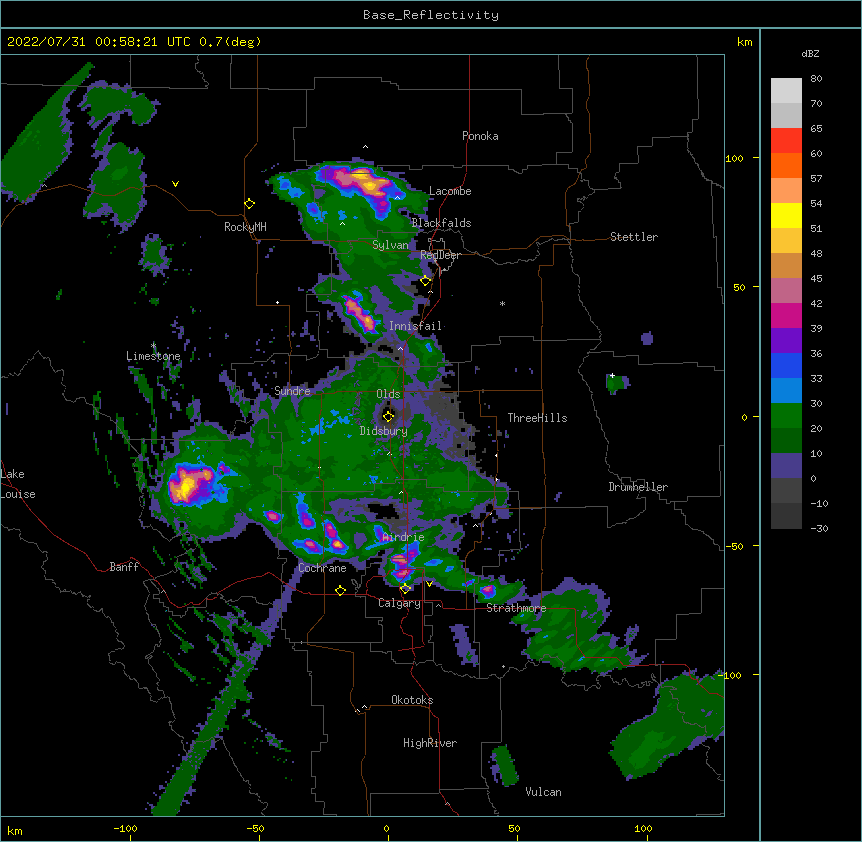Select the Cochrane label
The height and width of the screenshot is (842, 862).
pyautogui.click(x=322, y=568)
